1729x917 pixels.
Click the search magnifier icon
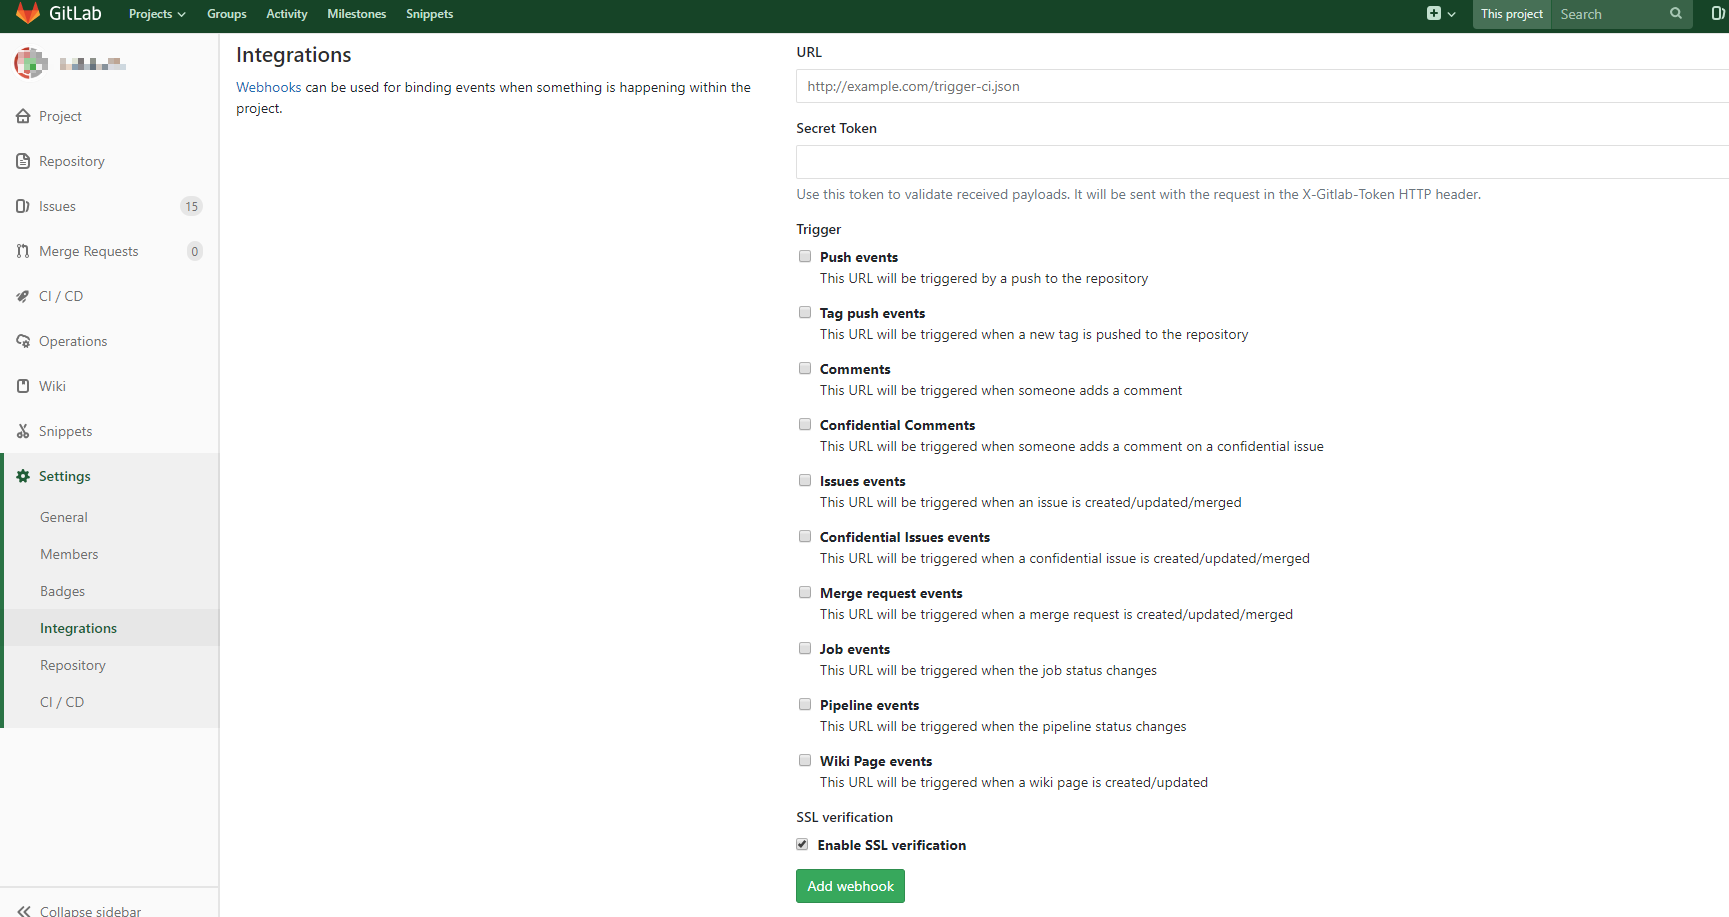point(1676,14)
